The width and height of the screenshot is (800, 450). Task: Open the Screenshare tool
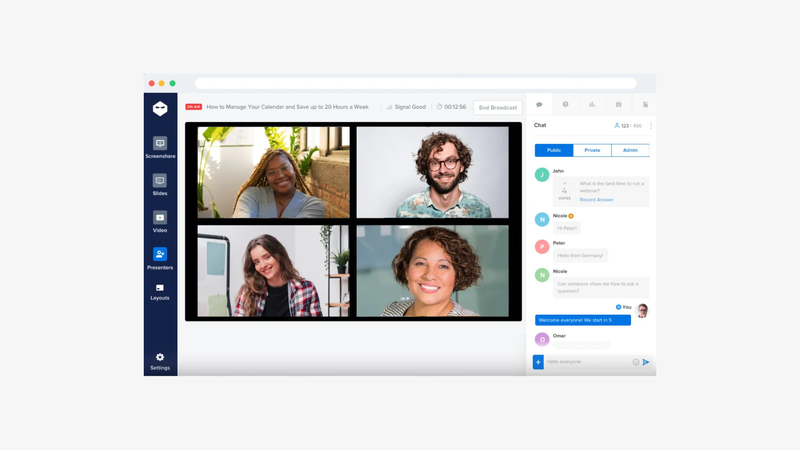pyautogui.click(x=160, y=147)
